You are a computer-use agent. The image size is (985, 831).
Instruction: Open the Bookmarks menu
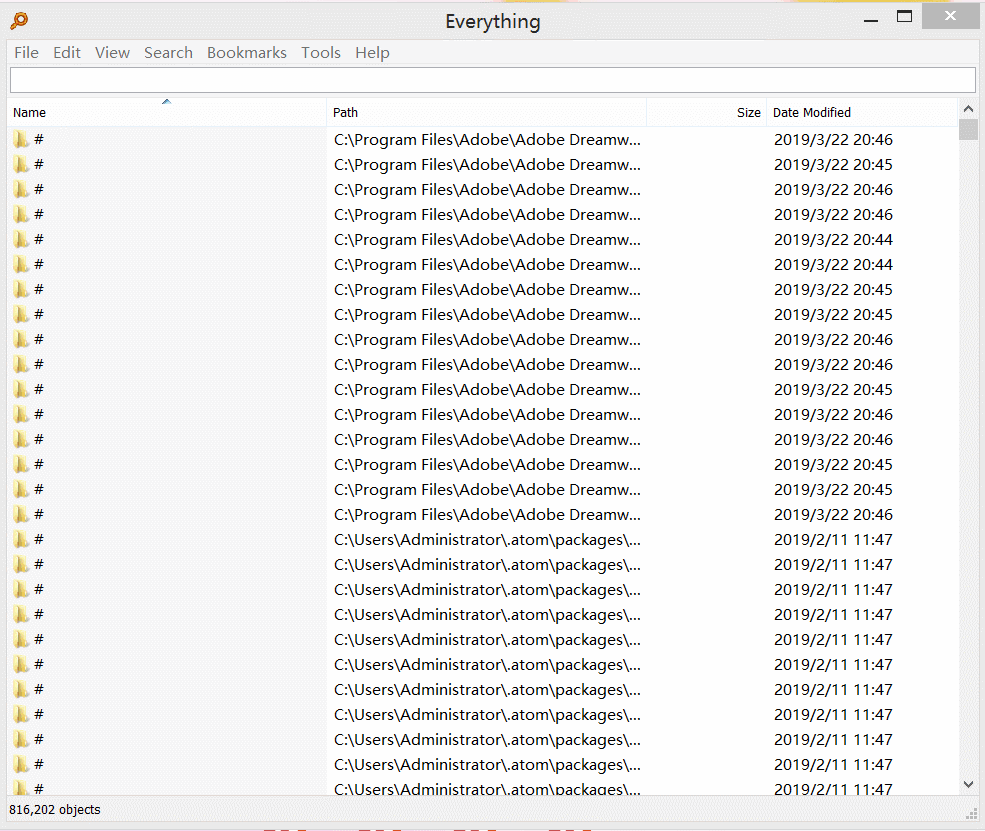tap(247, 53)
